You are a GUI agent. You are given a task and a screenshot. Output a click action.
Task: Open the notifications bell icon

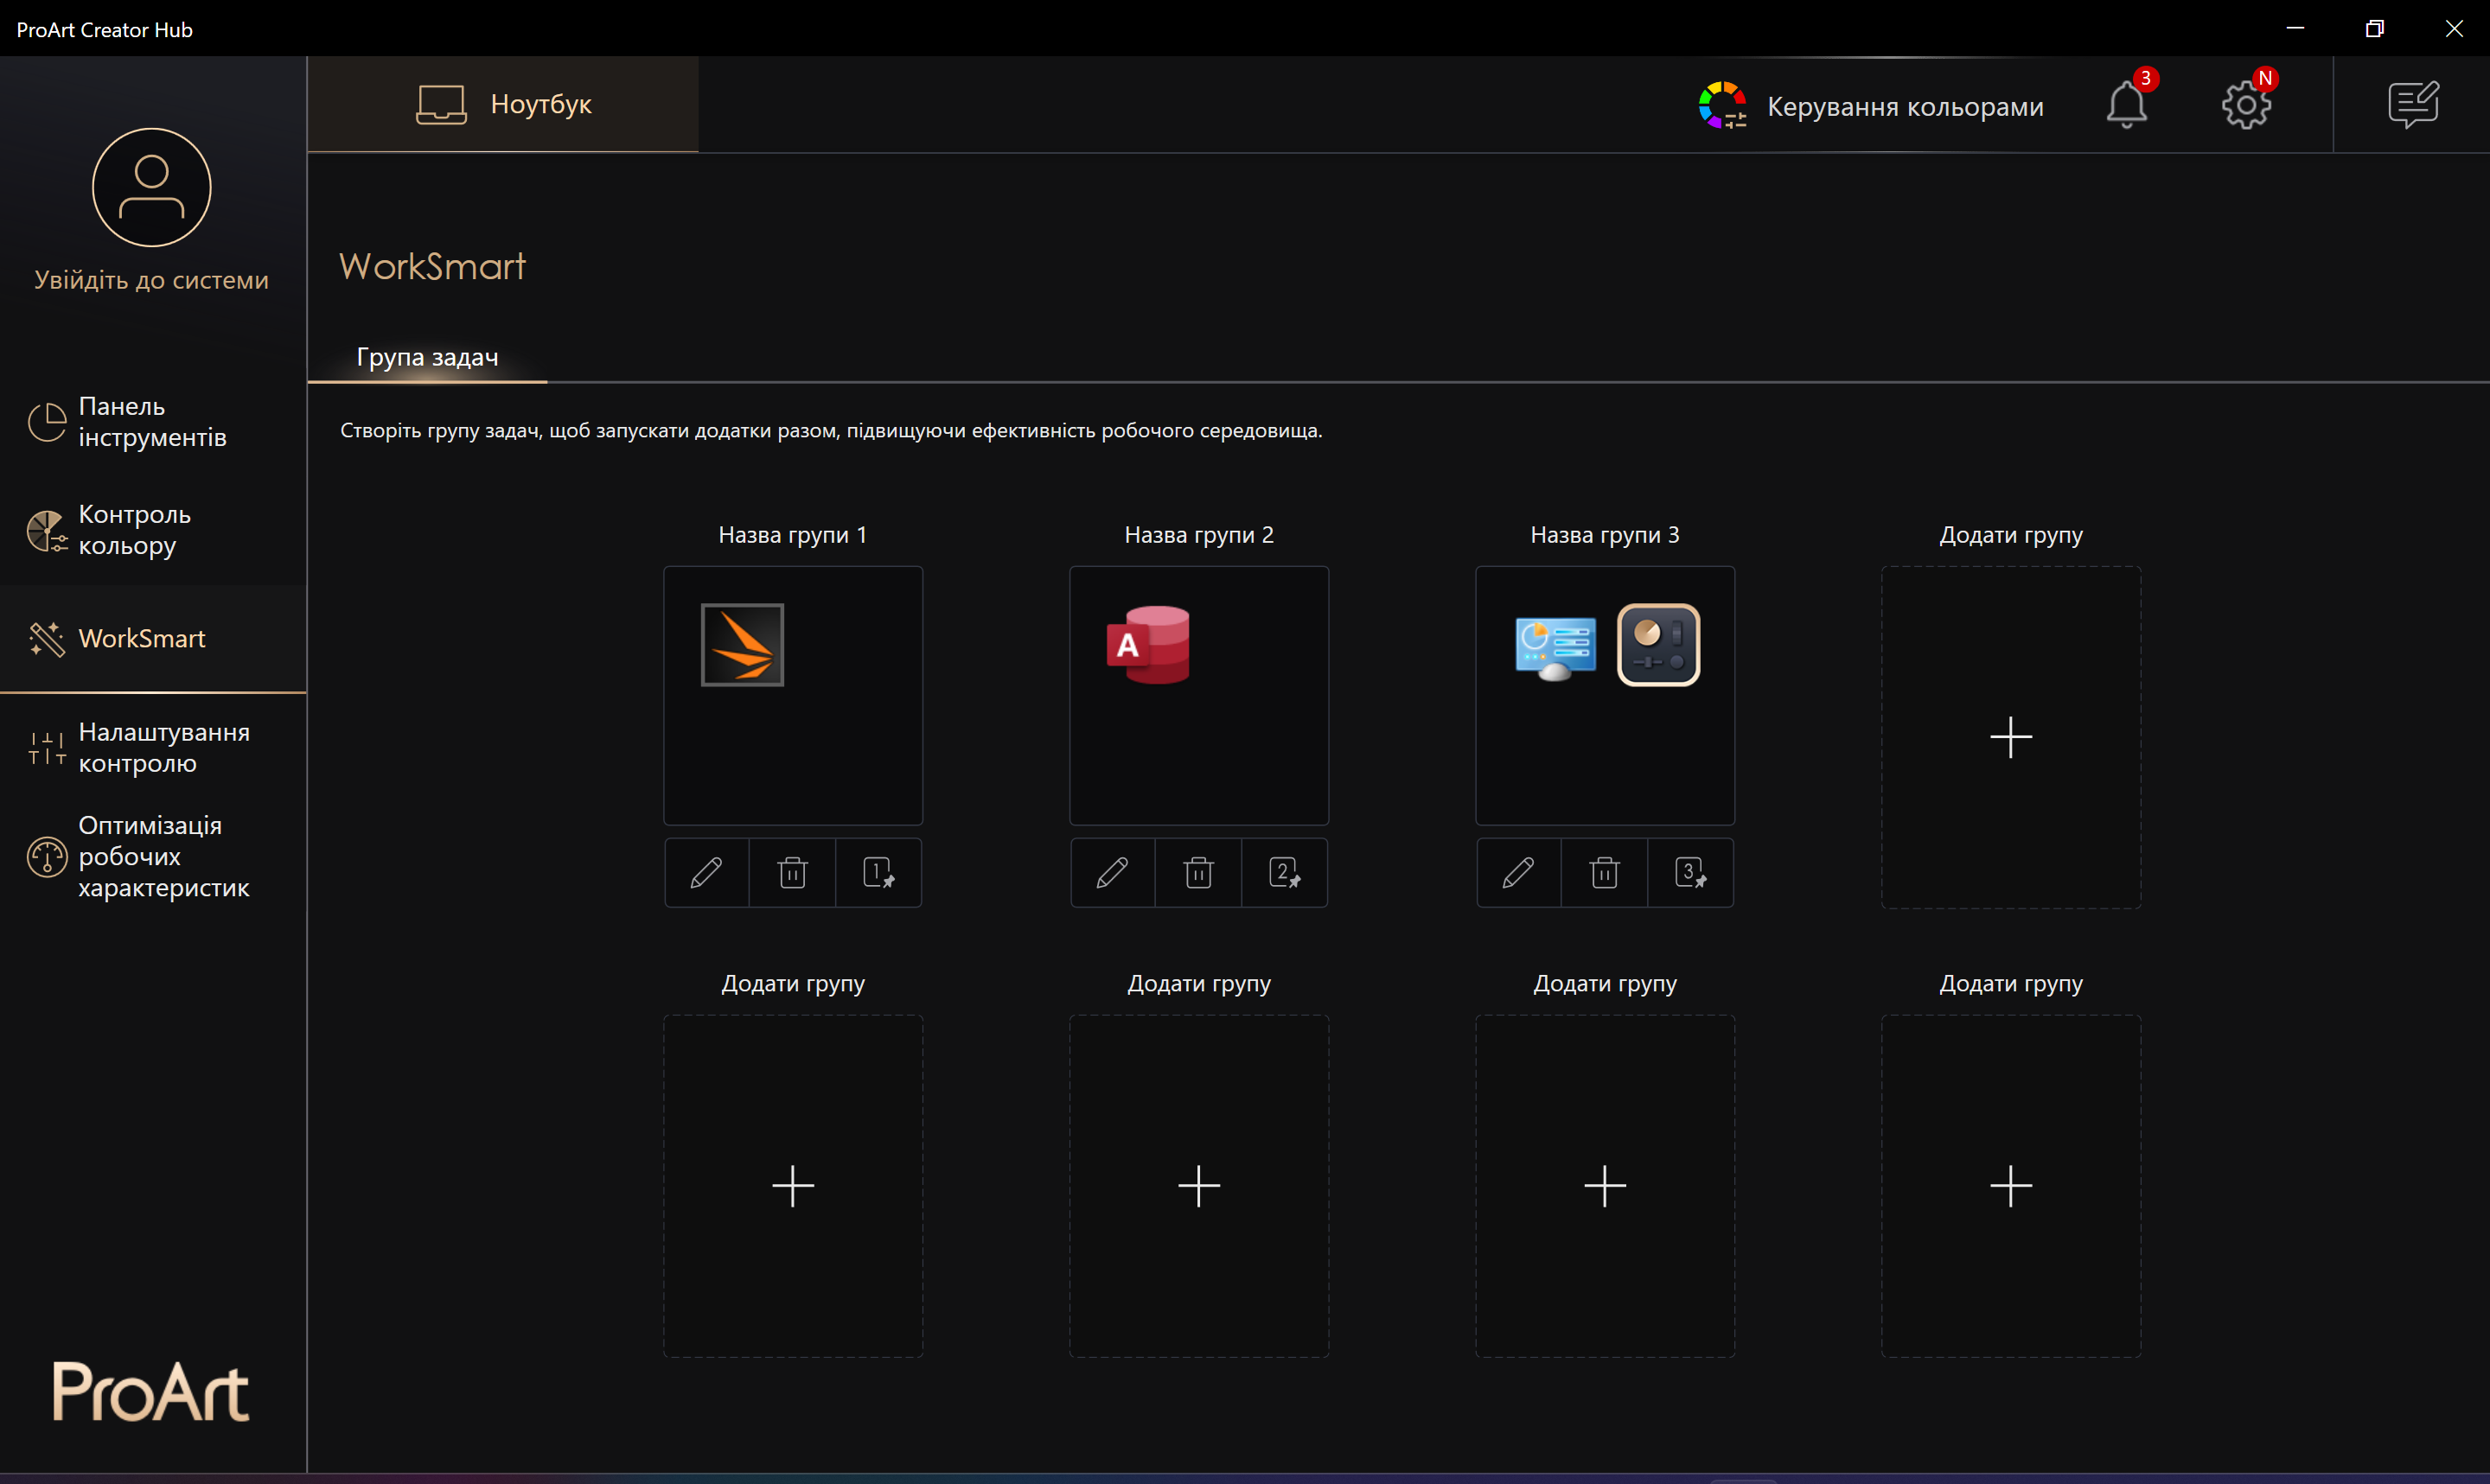point(2126,104)
